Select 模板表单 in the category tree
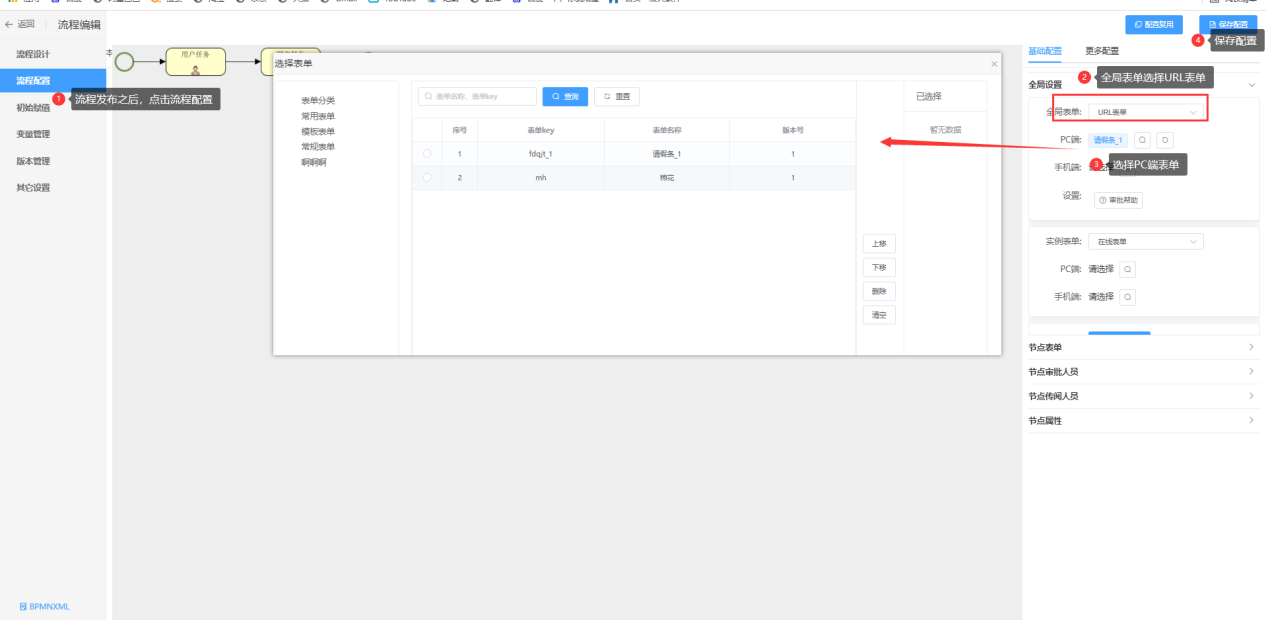Viewport: 1266px width, 620px height. (318, 131)
